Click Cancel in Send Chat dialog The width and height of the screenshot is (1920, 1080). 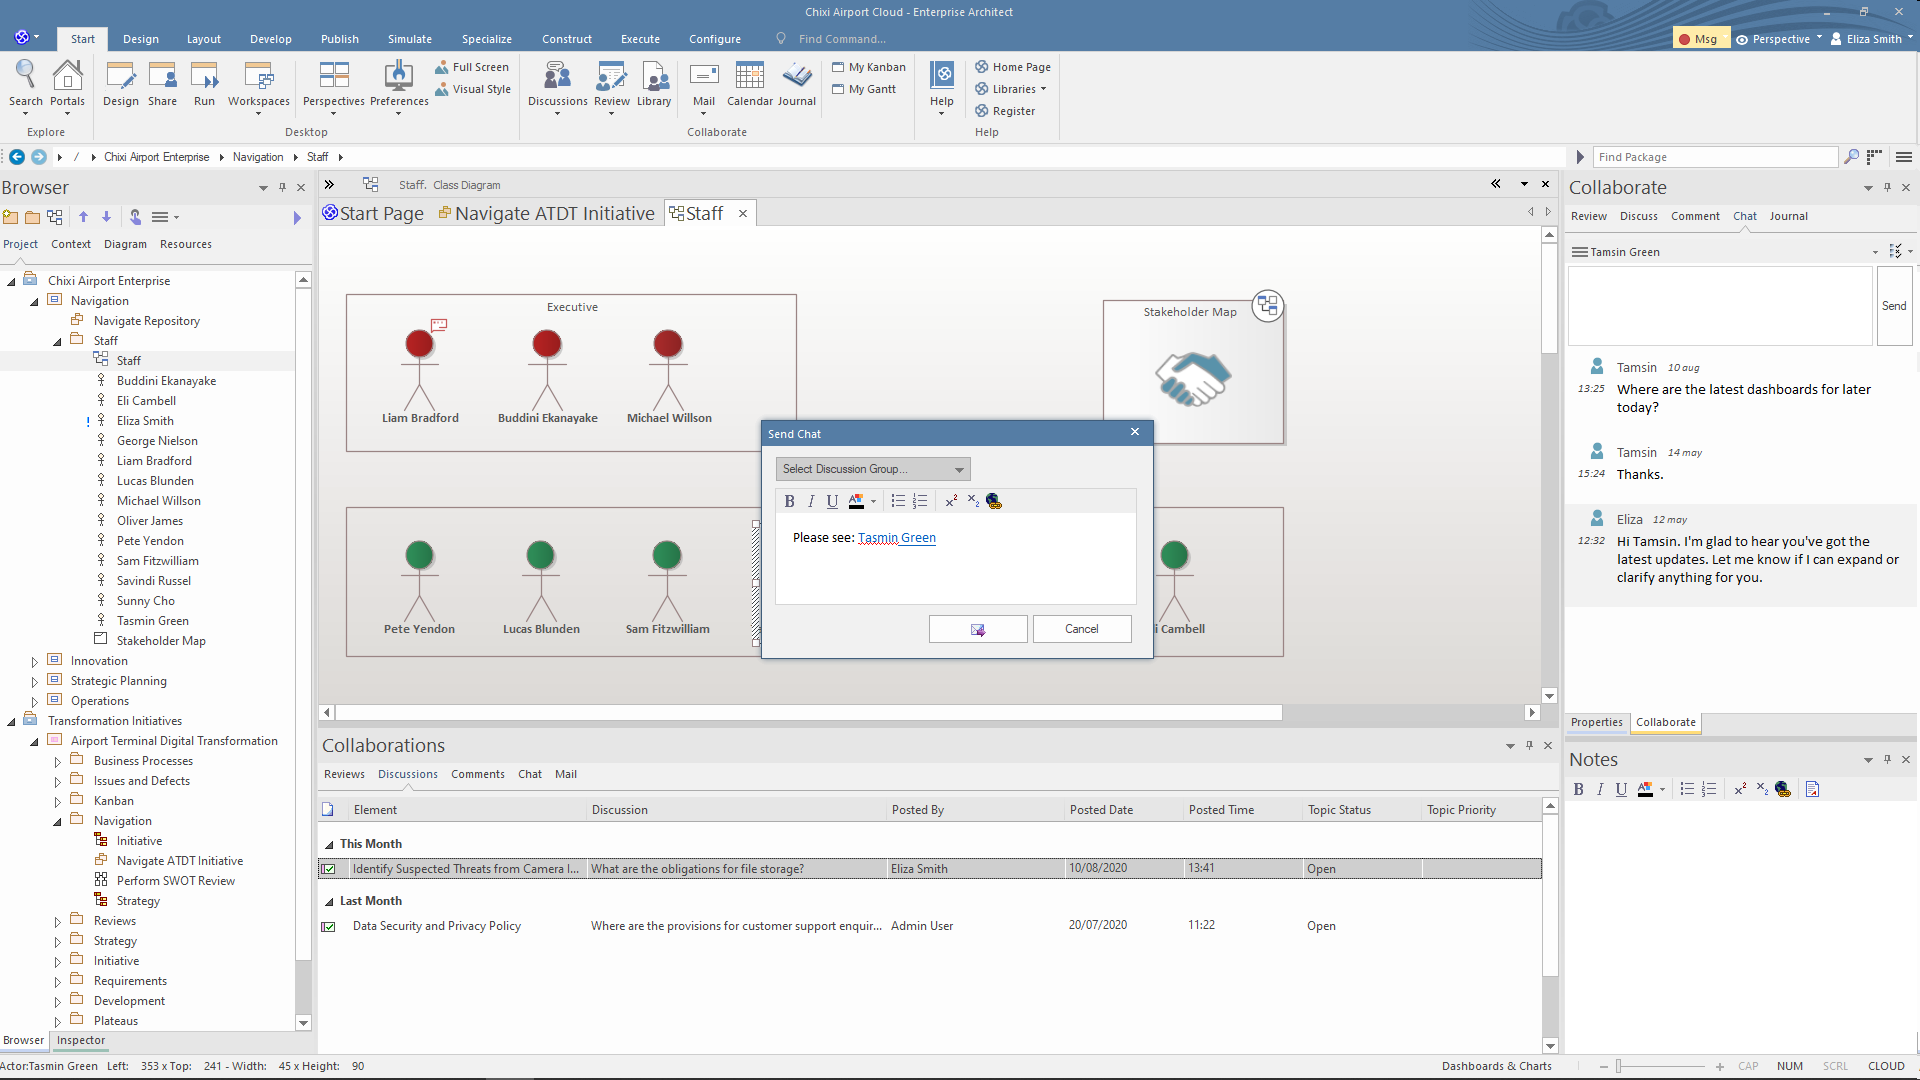click(x=1081, y=629)
